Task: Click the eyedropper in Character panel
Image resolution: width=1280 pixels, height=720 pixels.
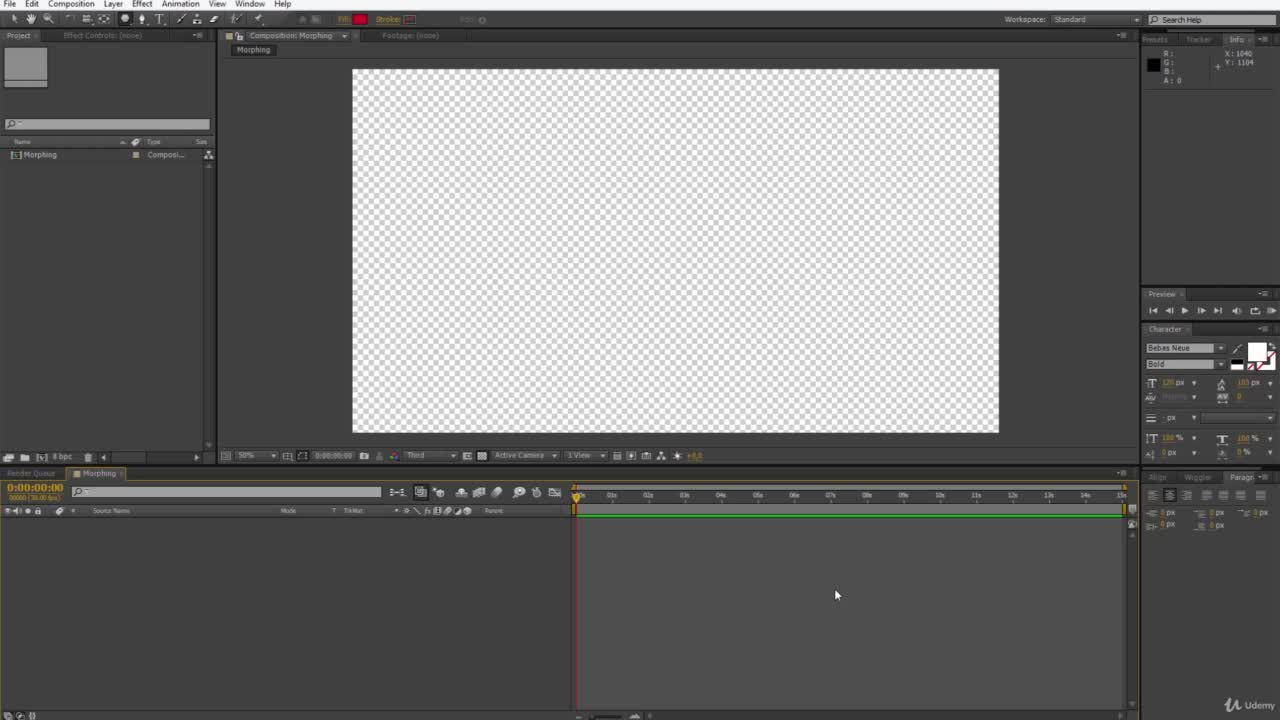Action: pos(1237,349)
